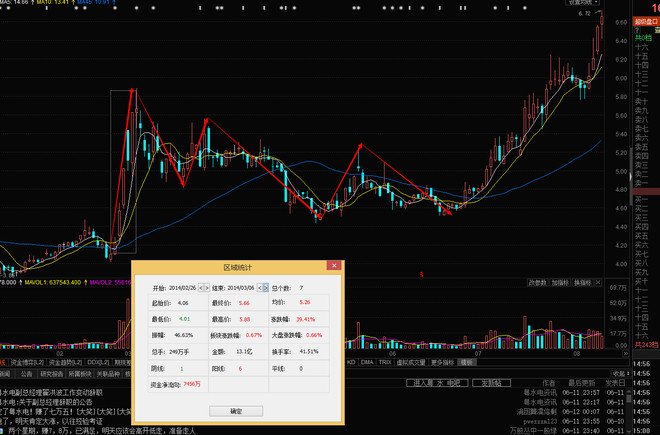Click the 共243档 total label

click(x=646, y=344)
